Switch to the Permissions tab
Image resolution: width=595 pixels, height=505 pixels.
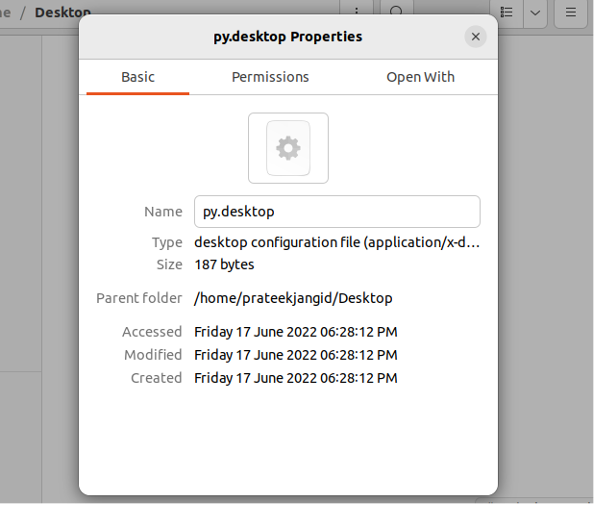coord(270,77)
